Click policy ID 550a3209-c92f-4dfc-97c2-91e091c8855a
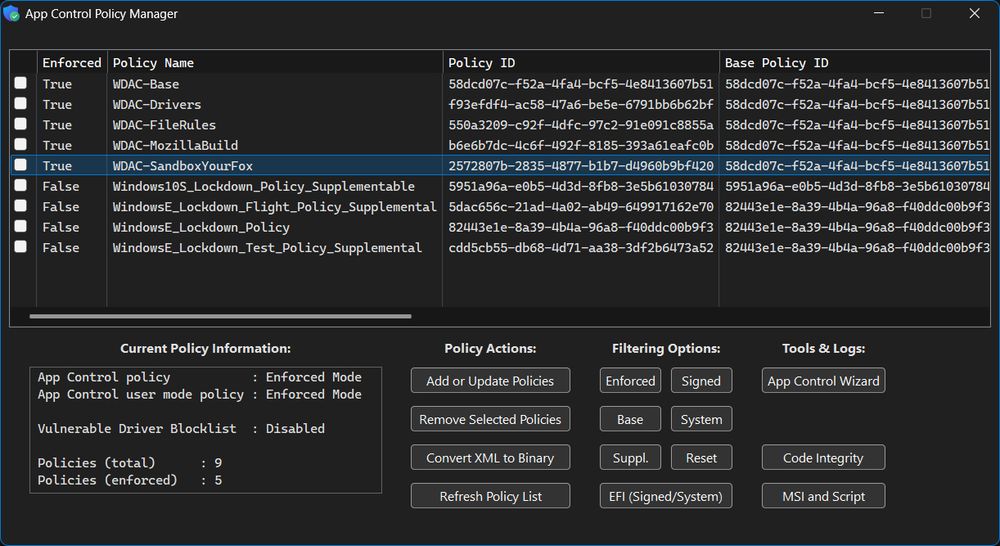 click(581, 124)
